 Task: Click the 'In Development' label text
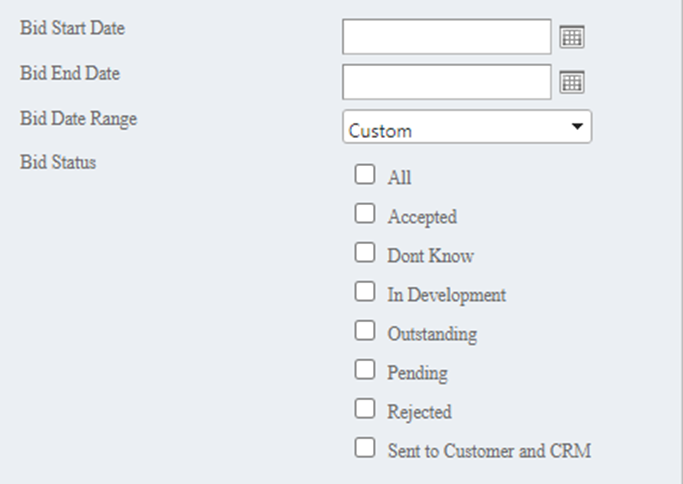coord(446,294)
